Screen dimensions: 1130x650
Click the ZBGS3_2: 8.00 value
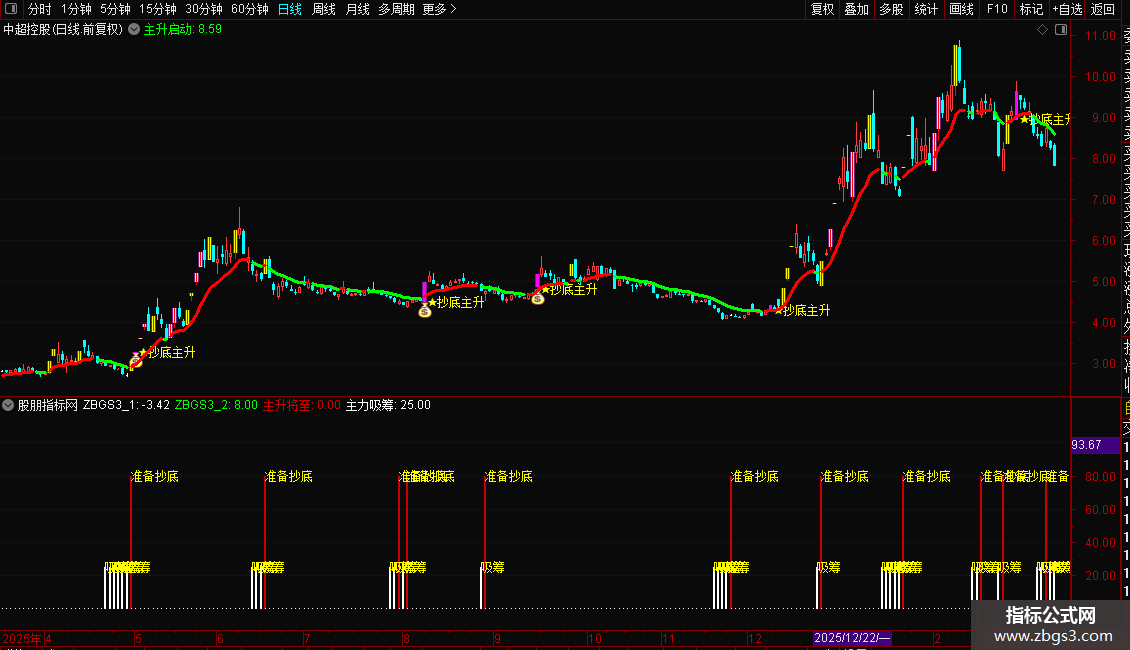point(216,405)
